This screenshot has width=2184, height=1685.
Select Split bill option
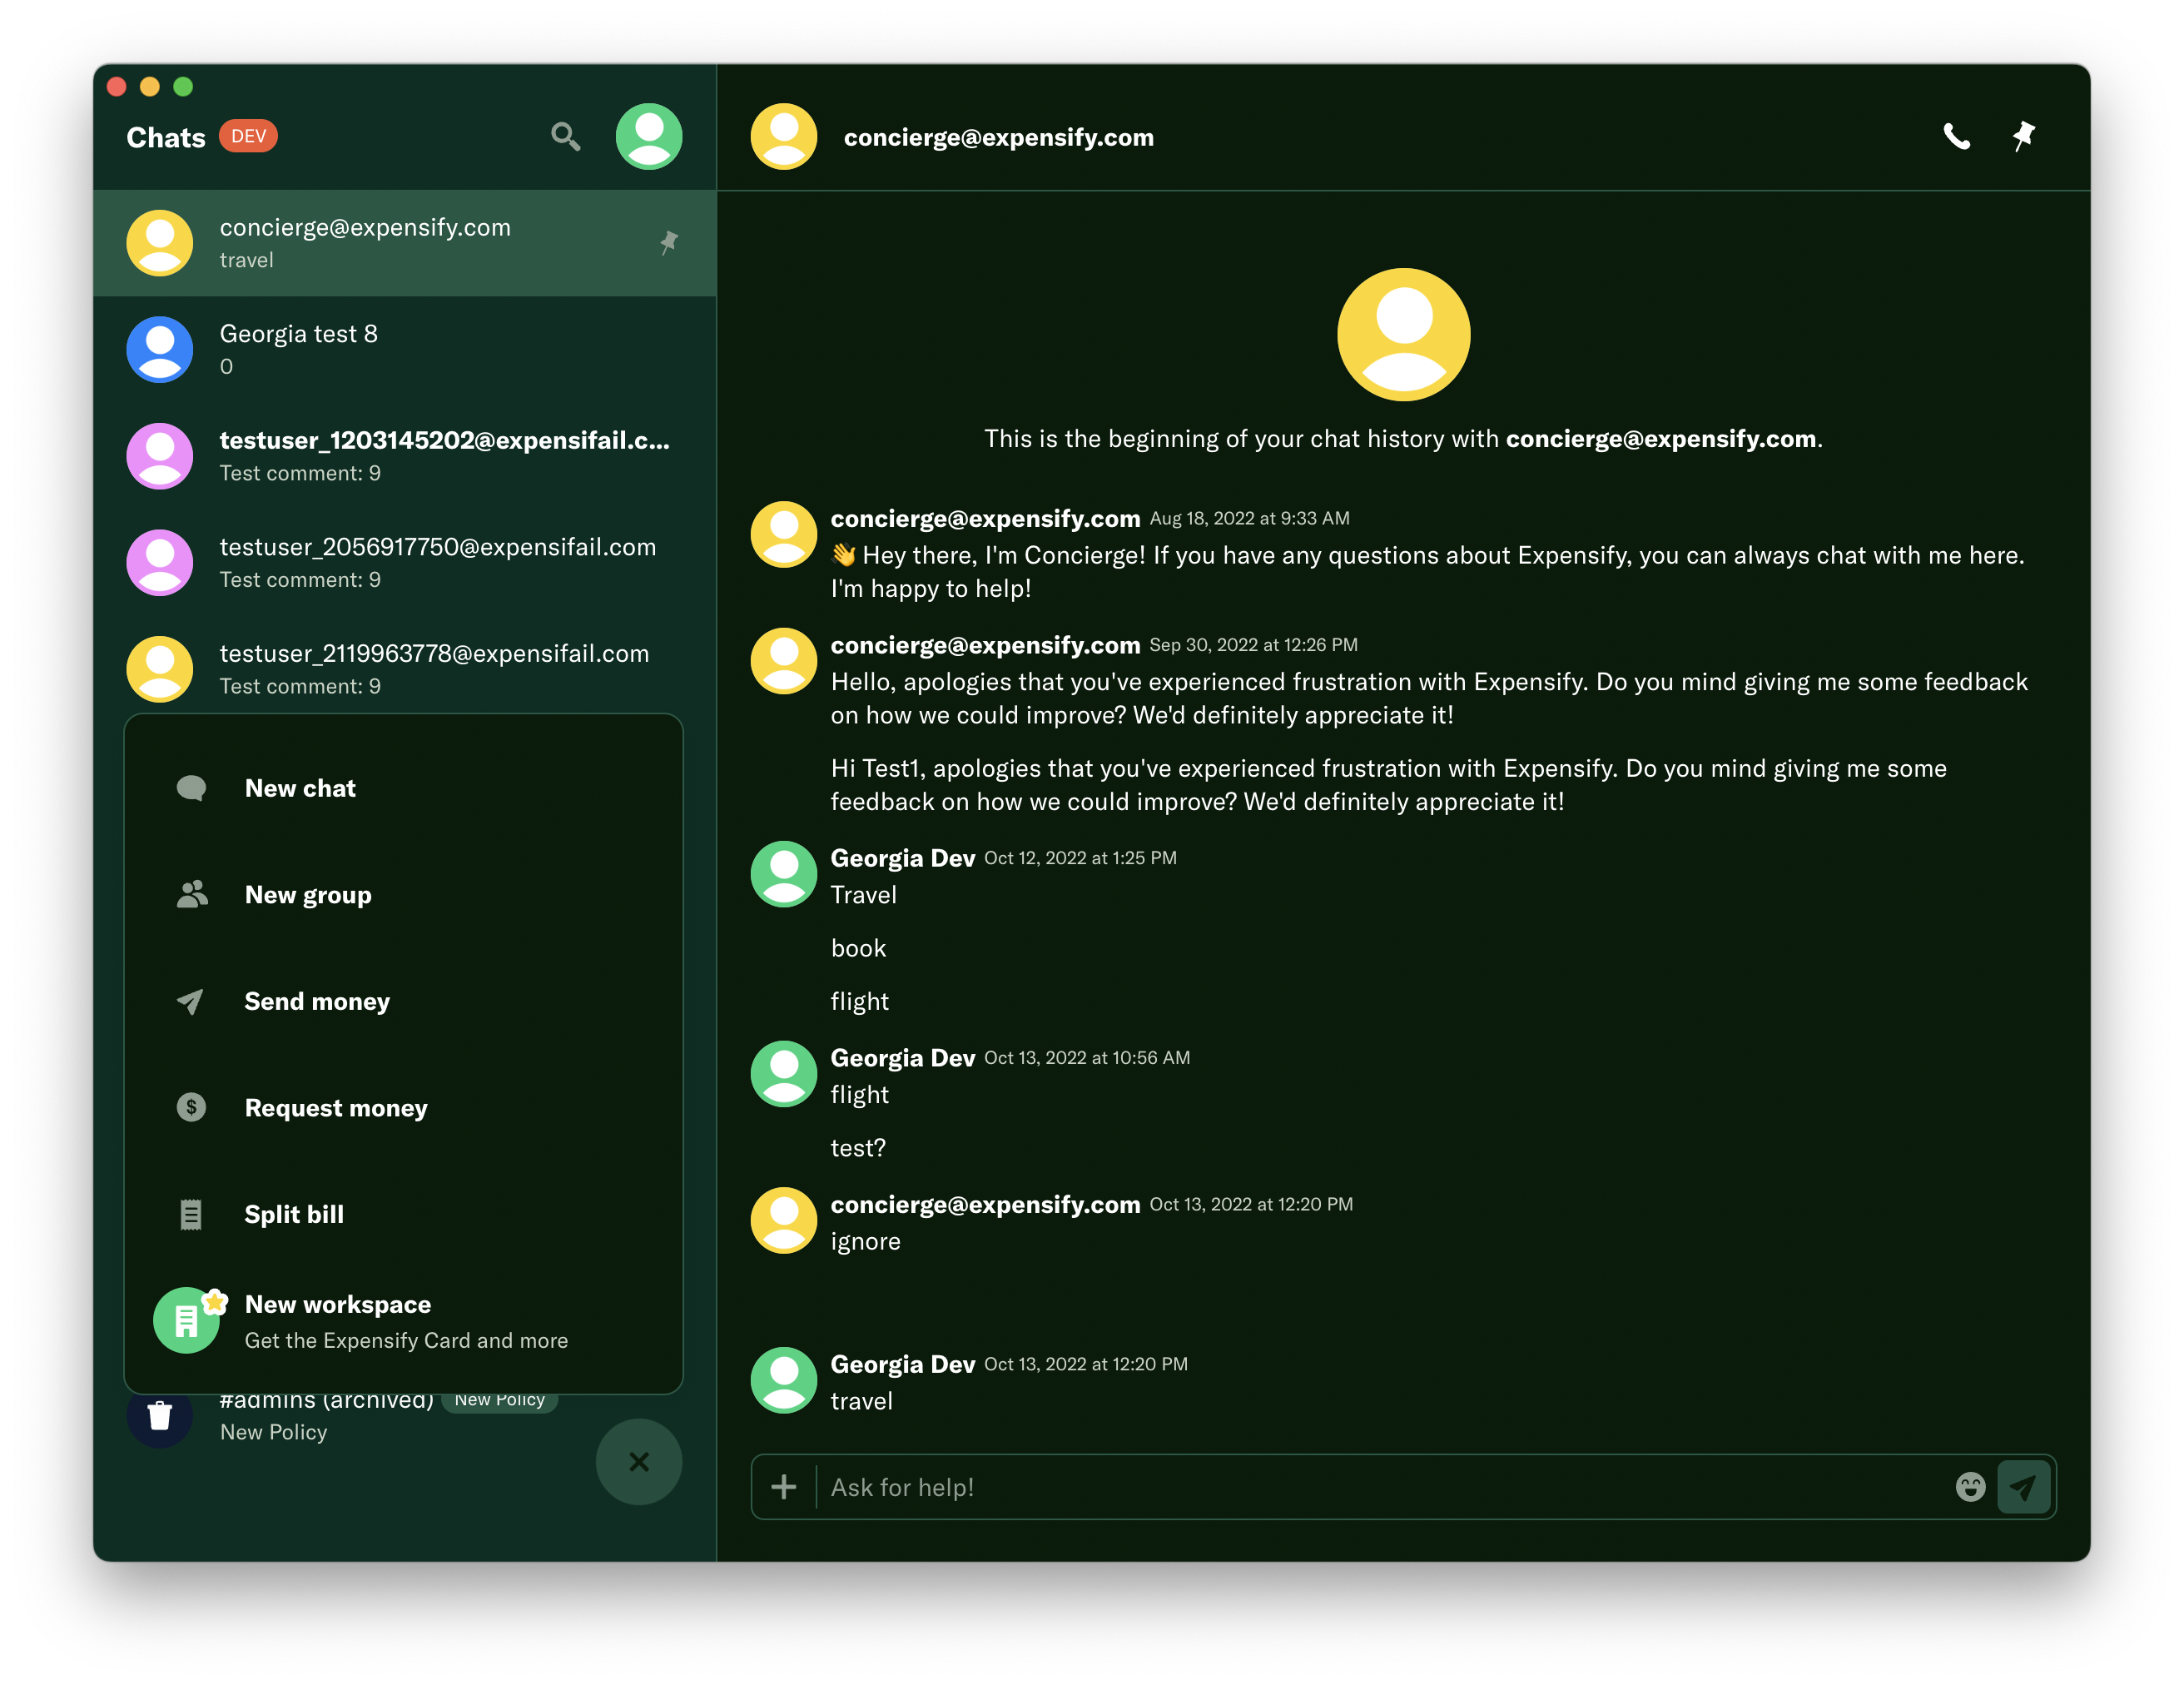click(x=293, y=1214)
